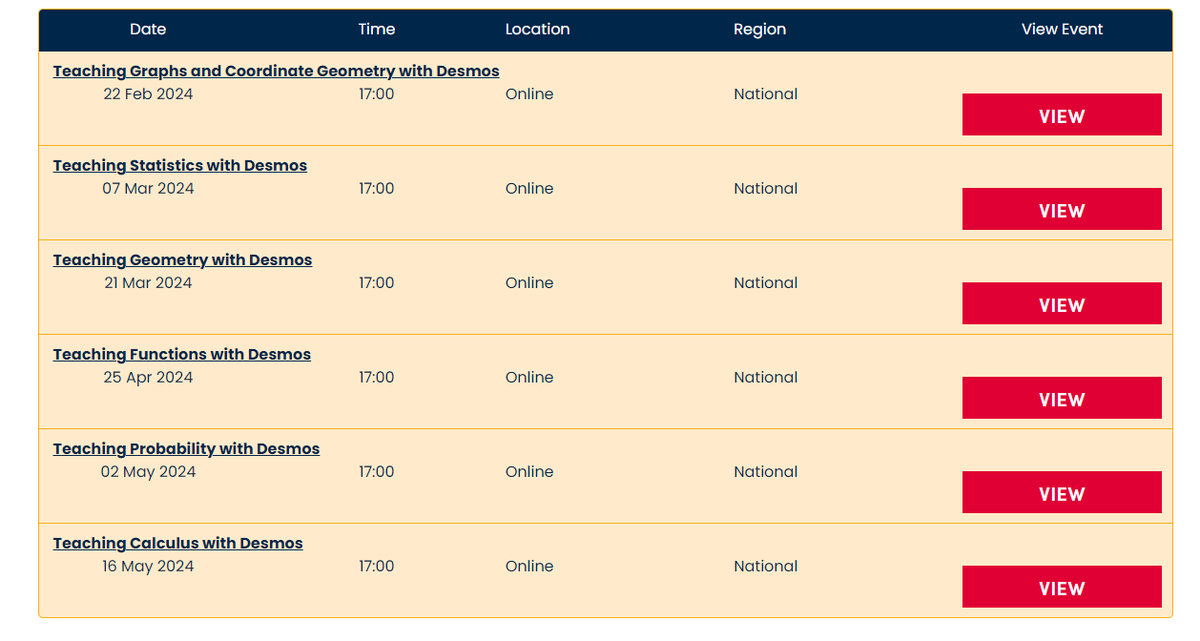Click the National region for Teaching Calculus
This screenshot has height=641, width=1200.
766,566
